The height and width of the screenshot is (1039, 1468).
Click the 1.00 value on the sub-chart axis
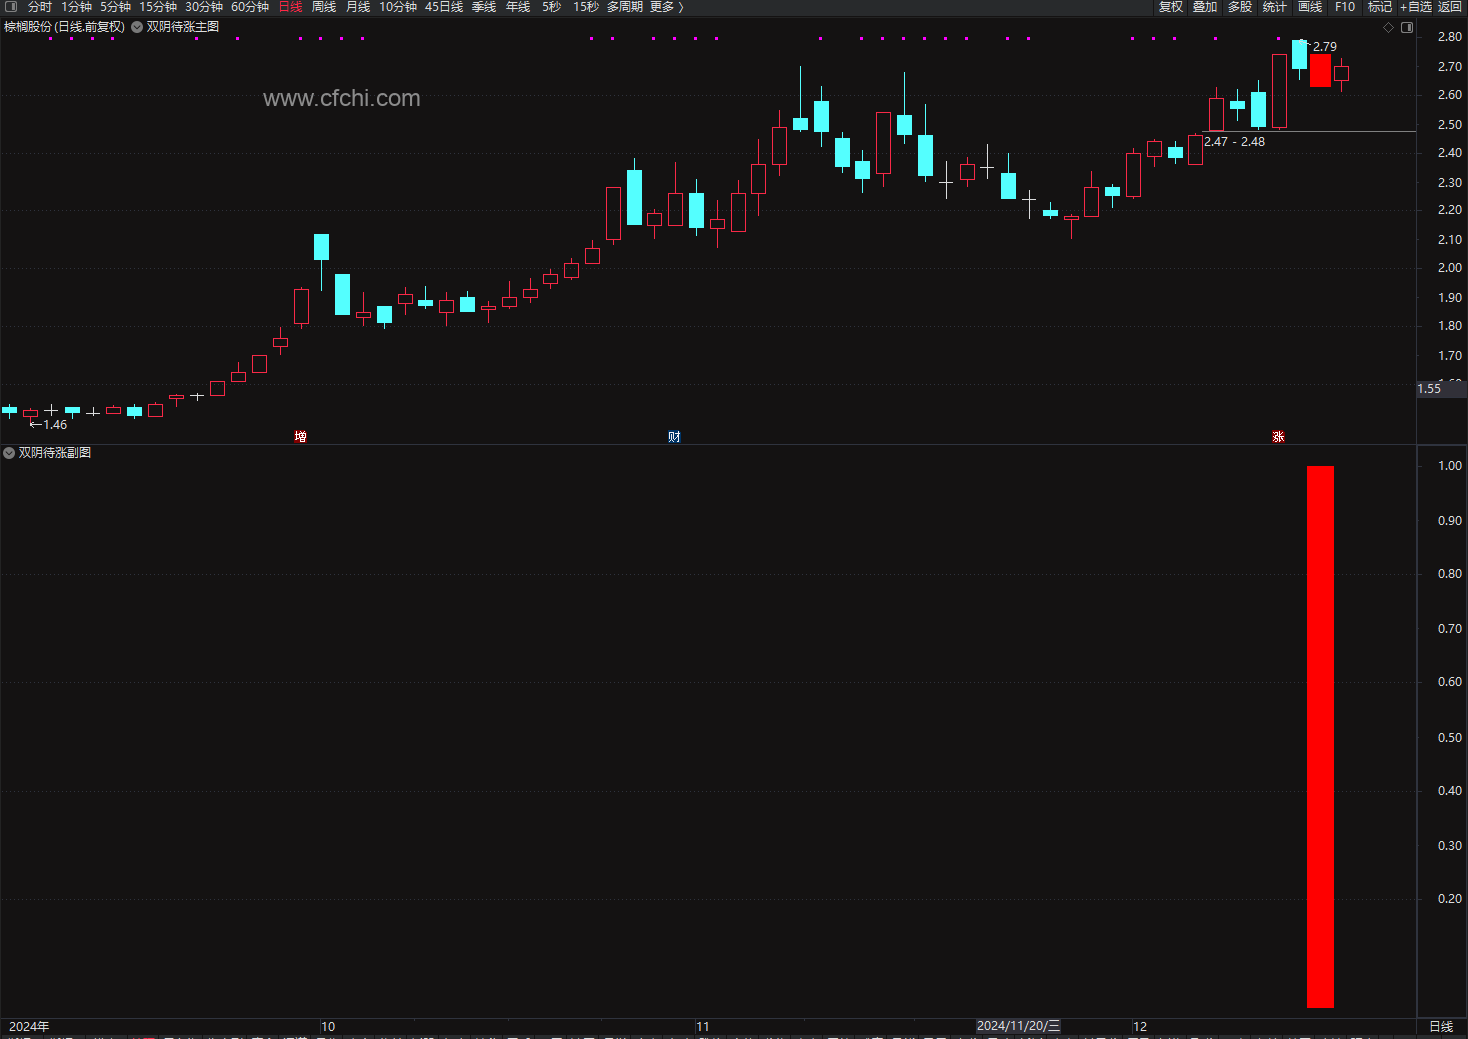pos(1450,466)
